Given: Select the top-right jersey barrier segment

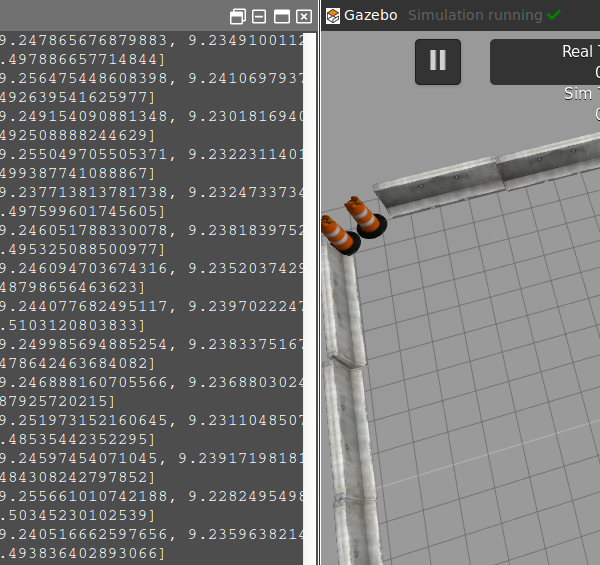Looking at the screenshot, I should pos(550,160).
